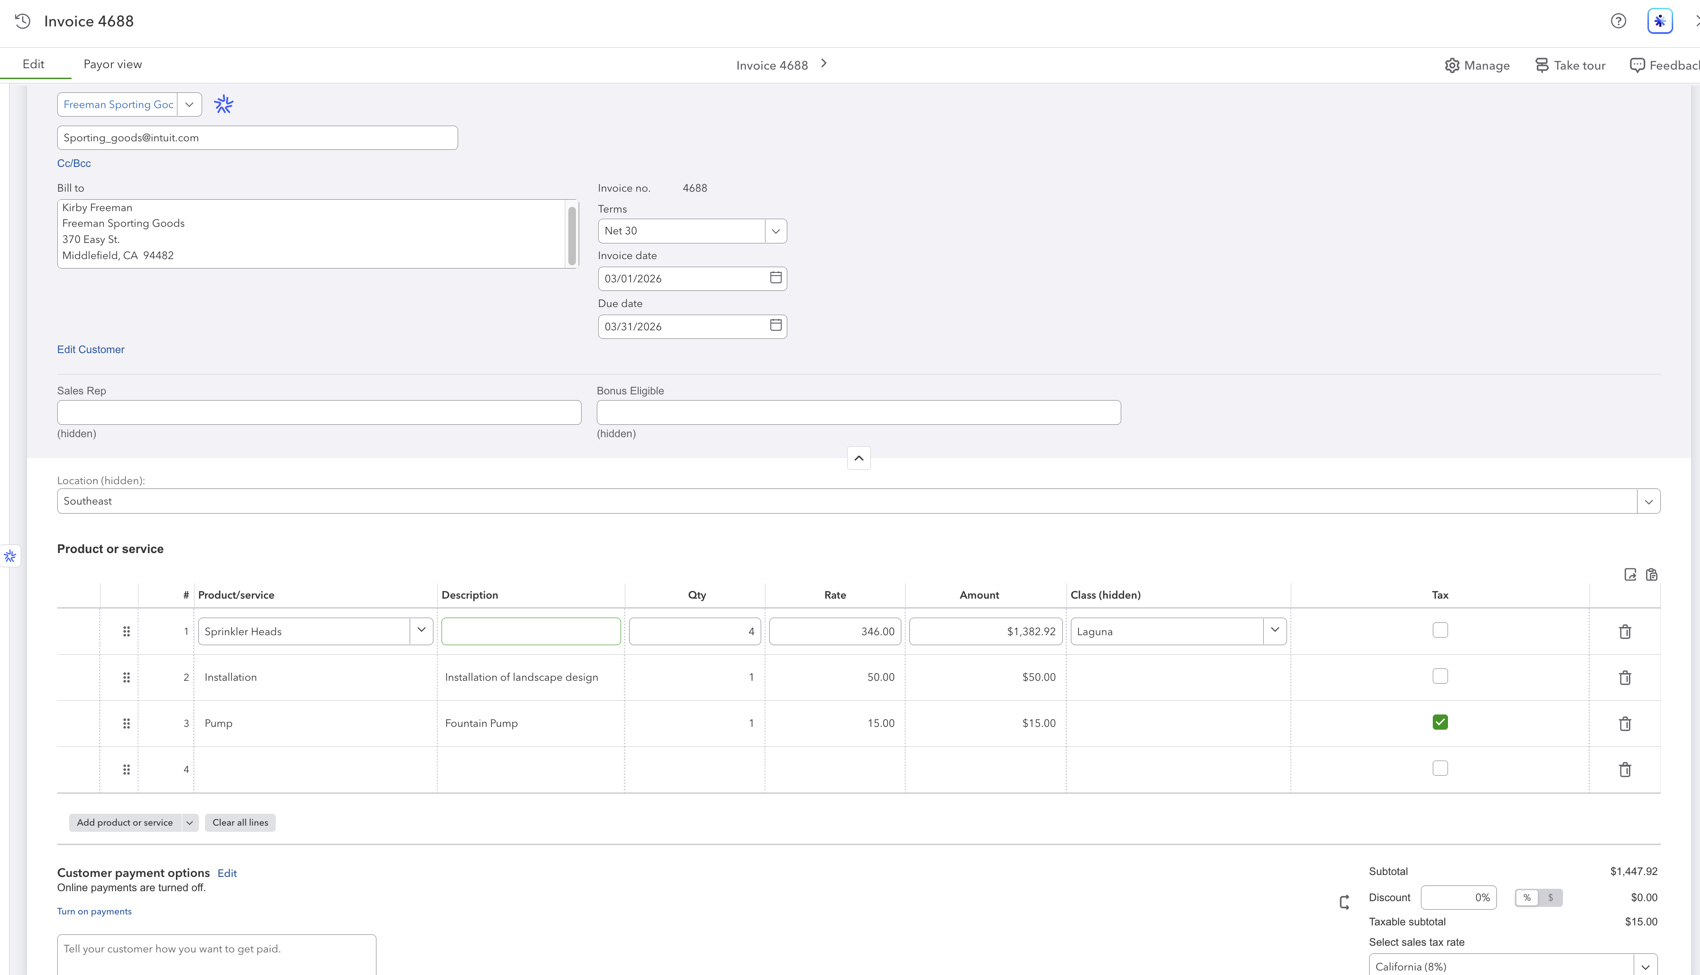Screen dimensions: 1700x975
Task: Switch discount to percent mode
Action: tap(1527, 898)
